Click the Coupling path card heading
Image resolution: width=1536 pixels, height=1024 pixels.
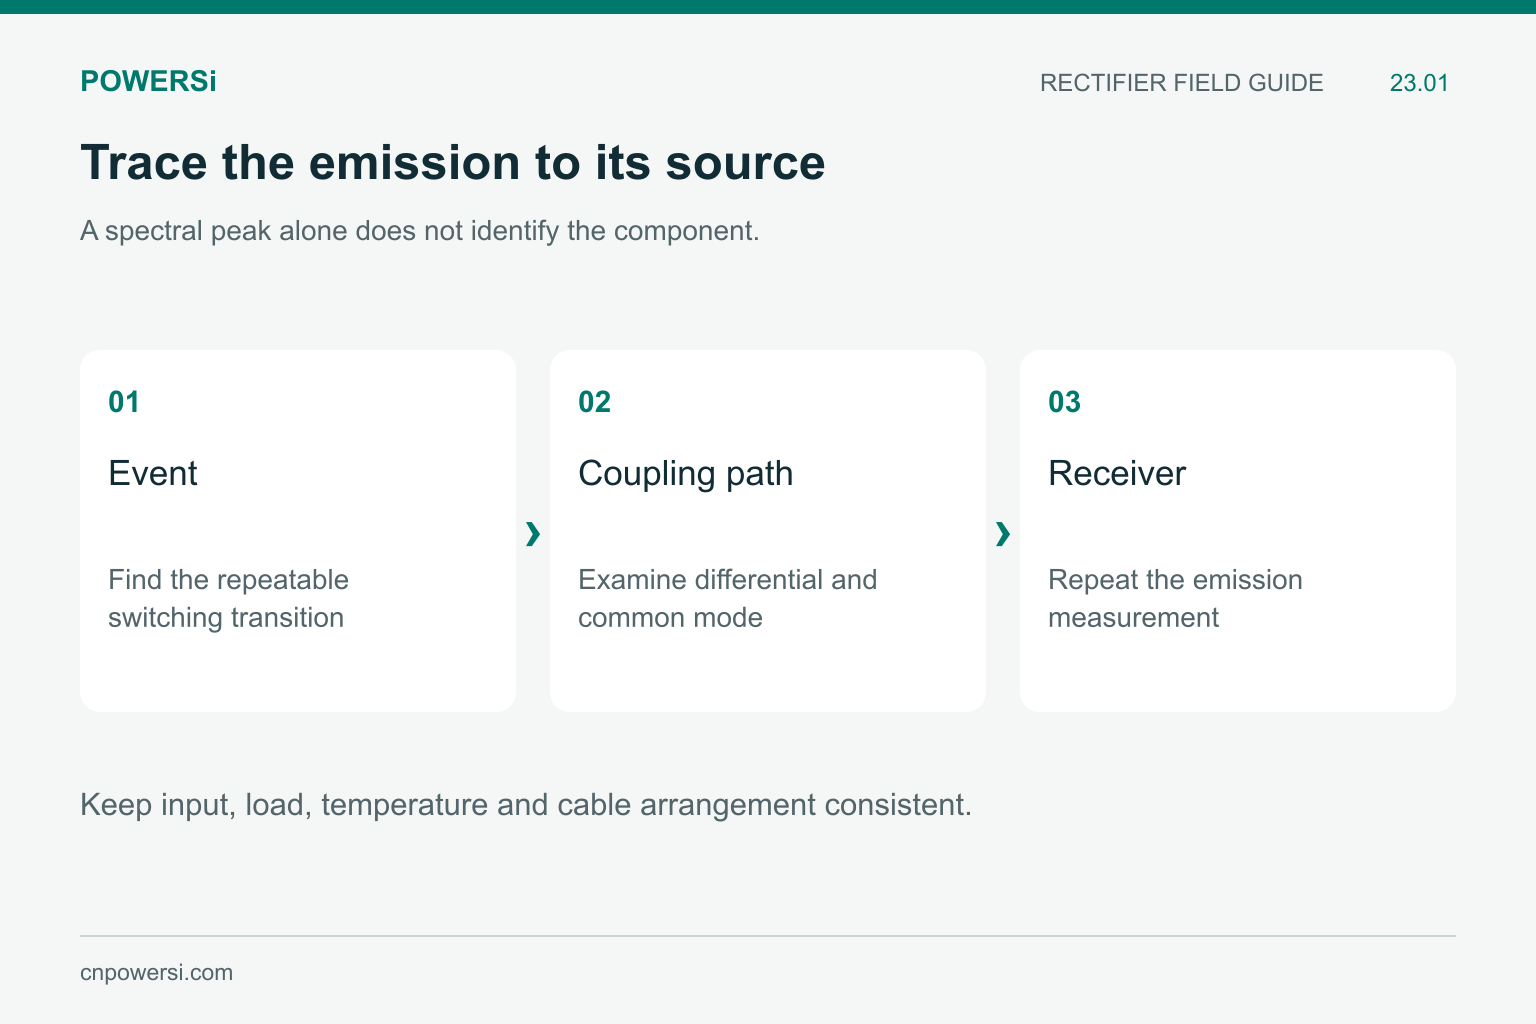tap(686, 473)
